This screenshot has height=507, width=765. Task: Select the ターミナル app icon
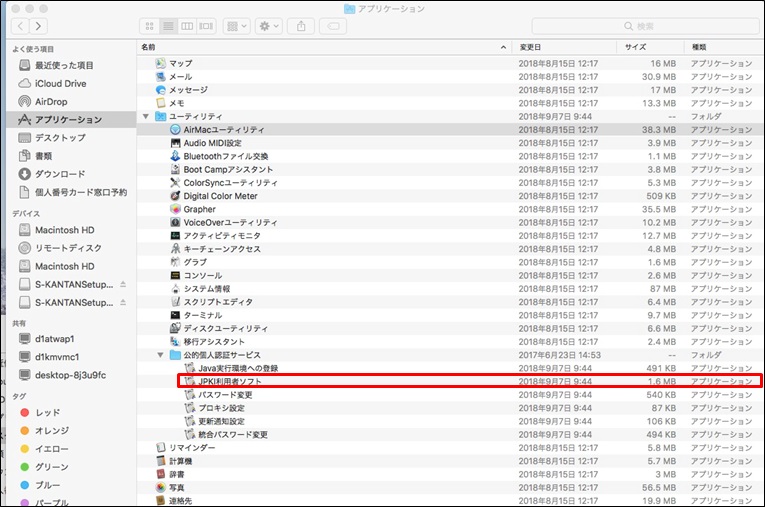click(x=175, y=315)
